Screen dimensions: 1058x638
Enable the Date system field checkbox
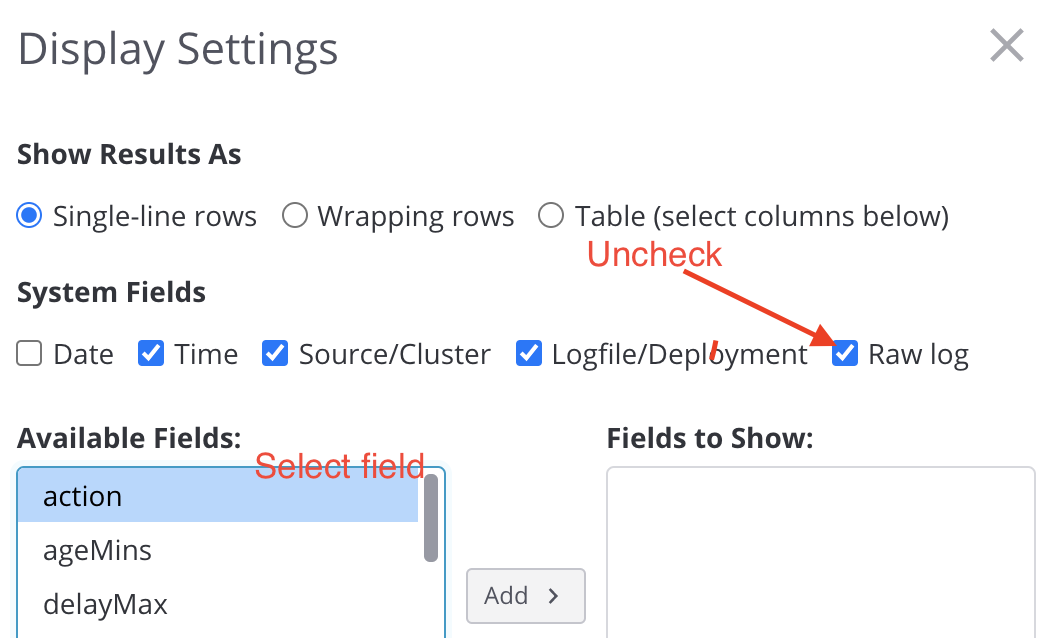click(29, 353)
